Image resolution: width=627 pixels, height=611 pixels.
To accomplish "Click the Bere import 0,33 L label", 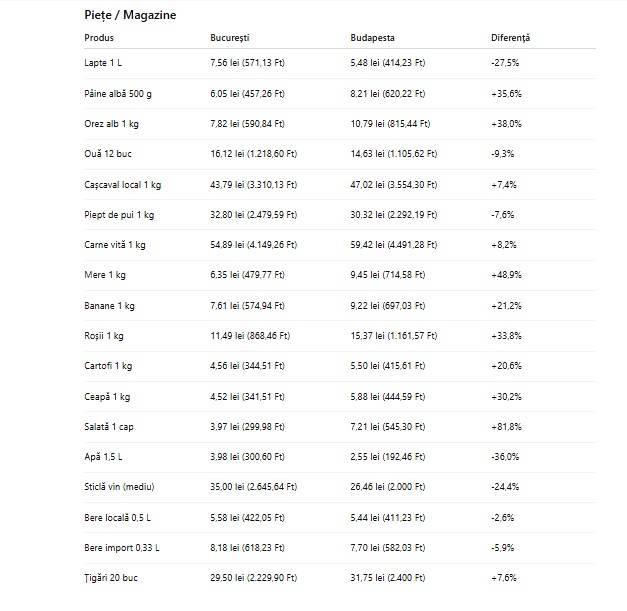I will point(122,548).
